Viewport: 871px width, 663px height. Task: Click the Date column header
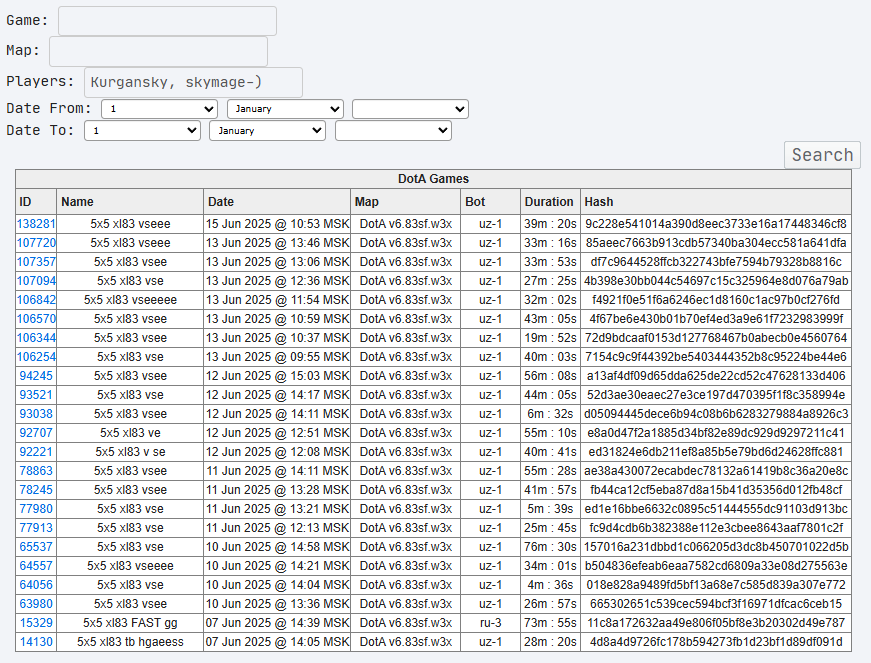pos(277,202)
